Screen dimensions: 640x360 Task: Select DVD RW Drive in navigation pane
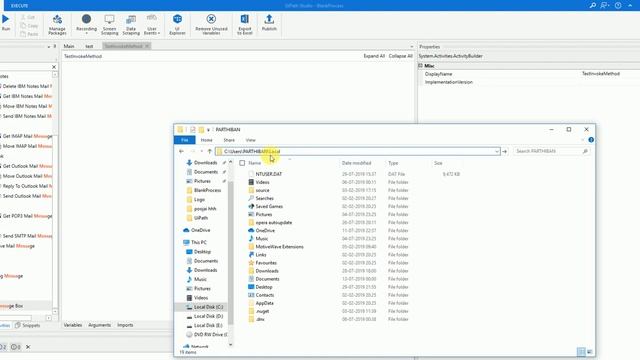(x=206, y=335)
